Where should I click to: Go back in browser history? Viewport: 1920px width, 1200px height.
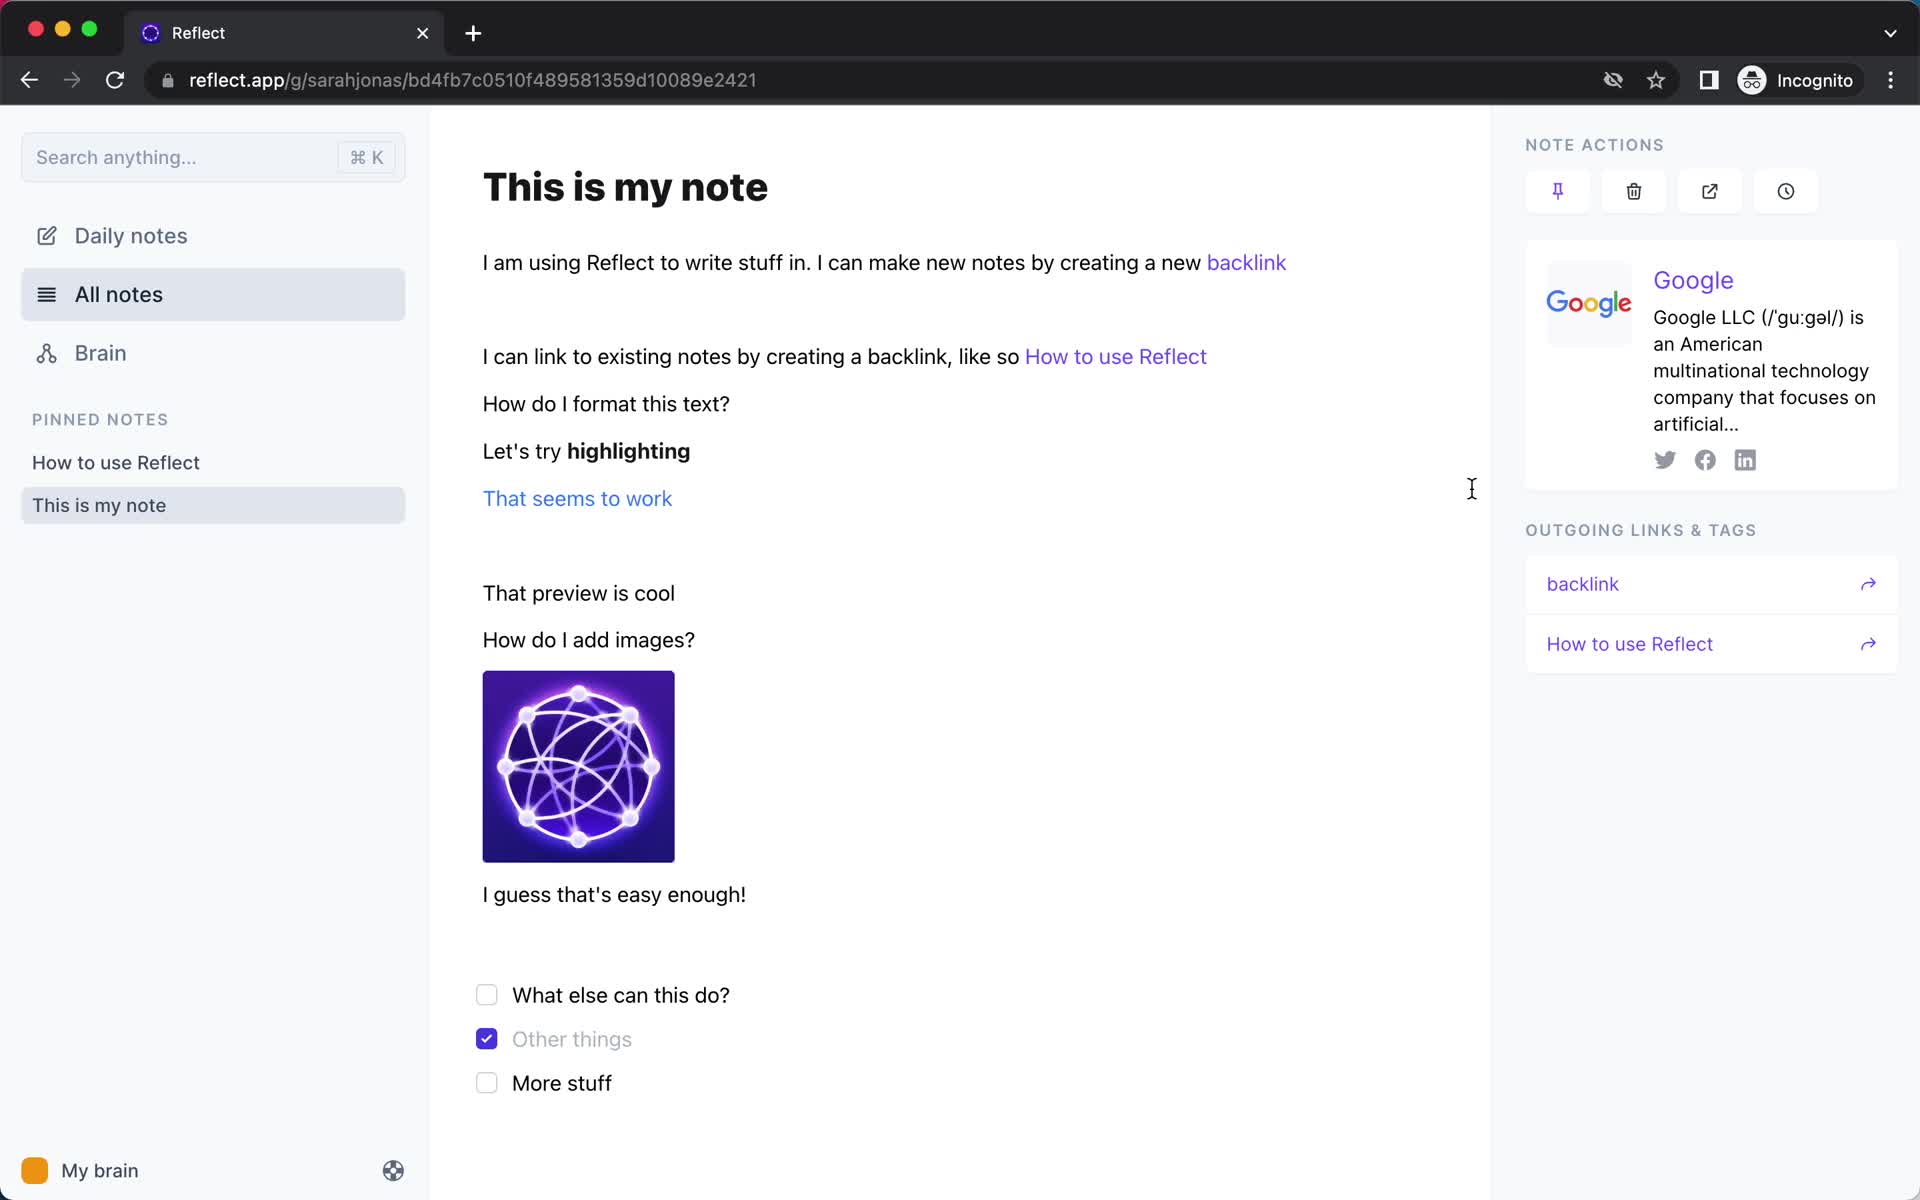pos(29,80)
